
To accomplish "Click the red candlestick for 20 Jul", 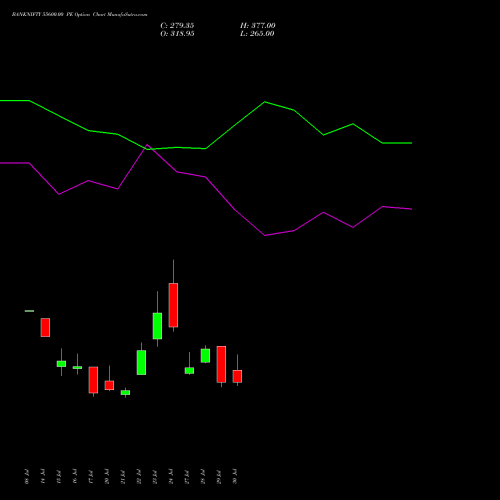I will (109, 385).
